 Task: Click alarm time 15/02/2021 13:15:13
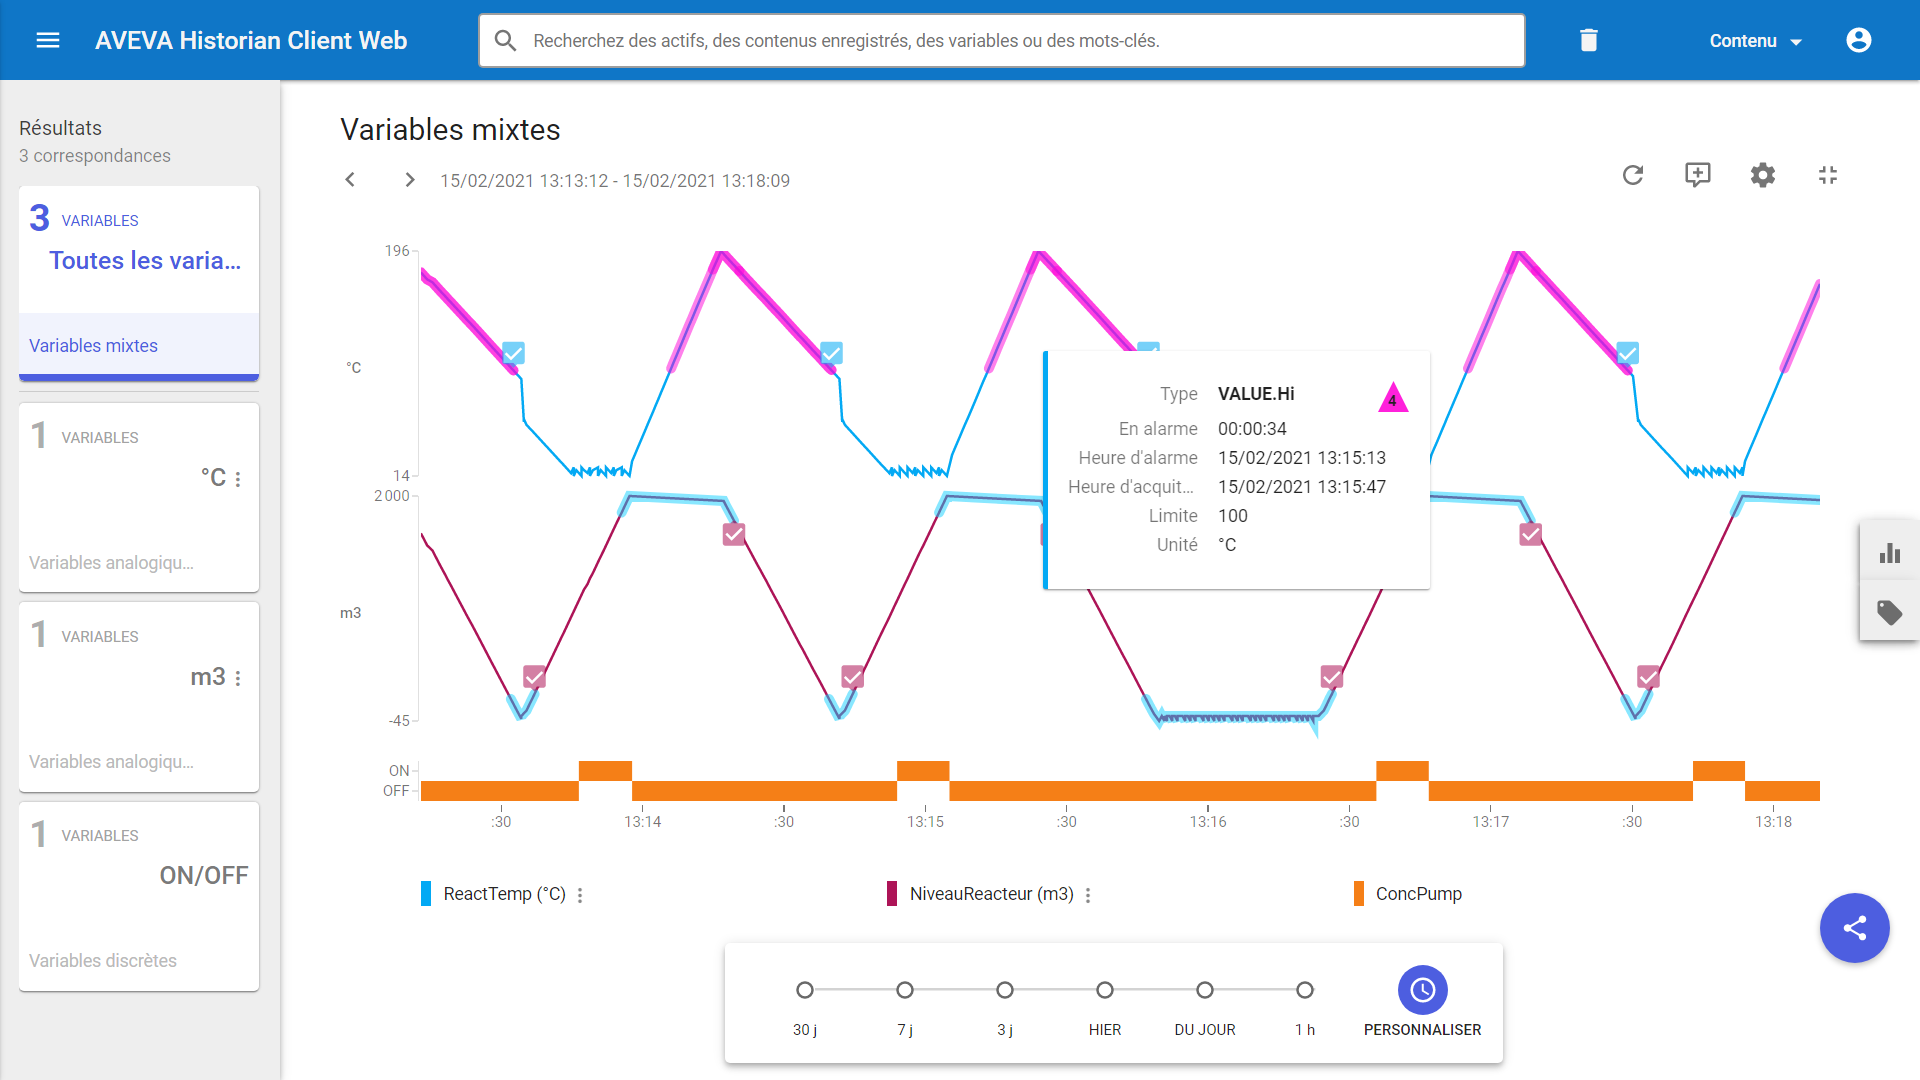(1302, 458)
